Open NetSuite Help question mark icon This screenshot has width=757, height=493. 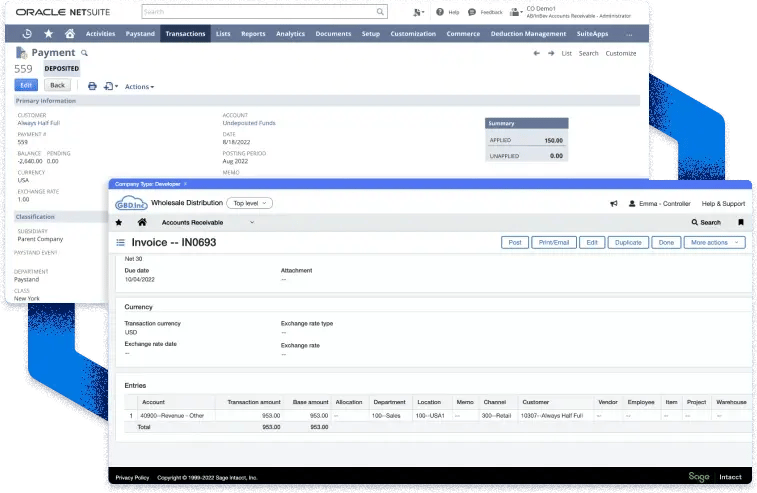[440, 12]
